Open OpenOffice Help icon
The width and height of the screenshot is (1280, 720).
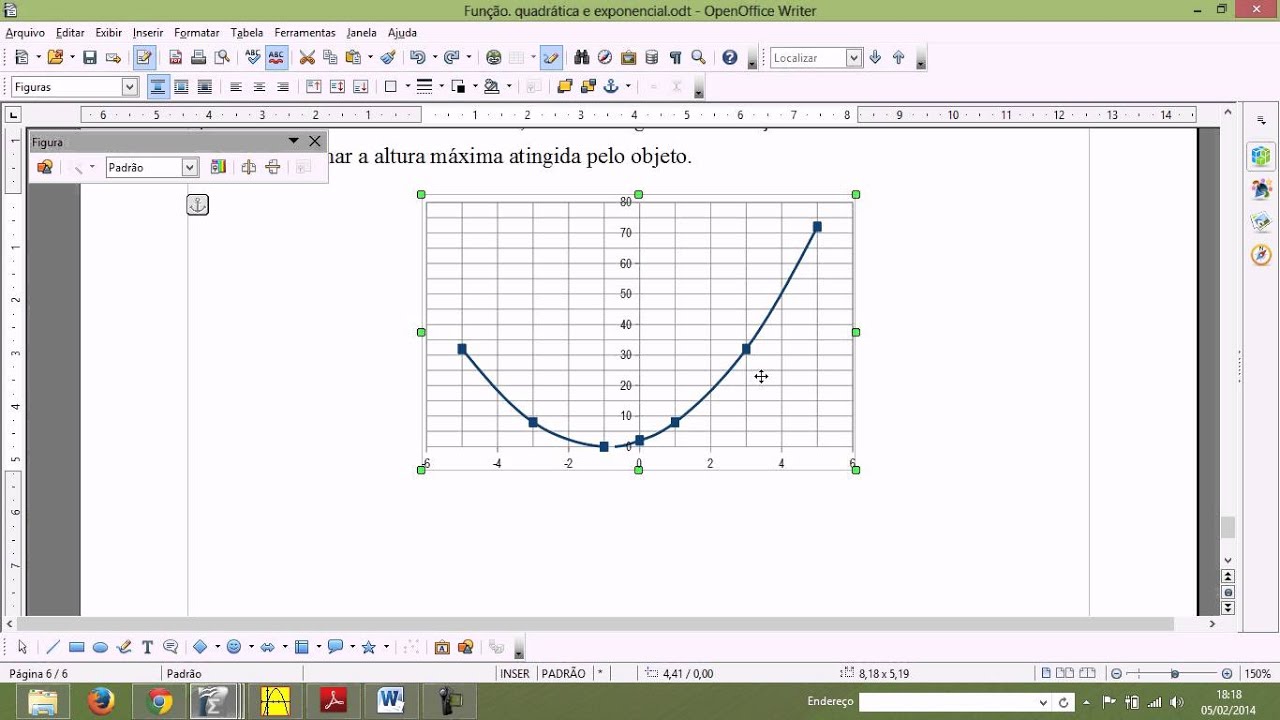(730, 58)
